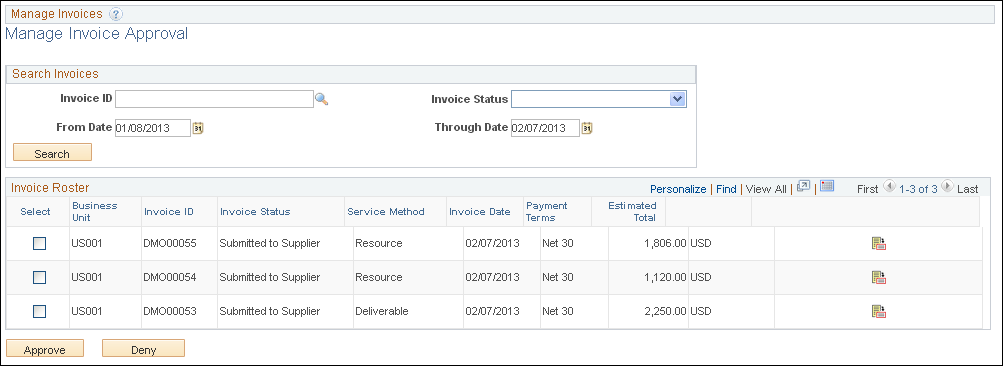Sort by Business Unit column header

(x=95, y=211)
